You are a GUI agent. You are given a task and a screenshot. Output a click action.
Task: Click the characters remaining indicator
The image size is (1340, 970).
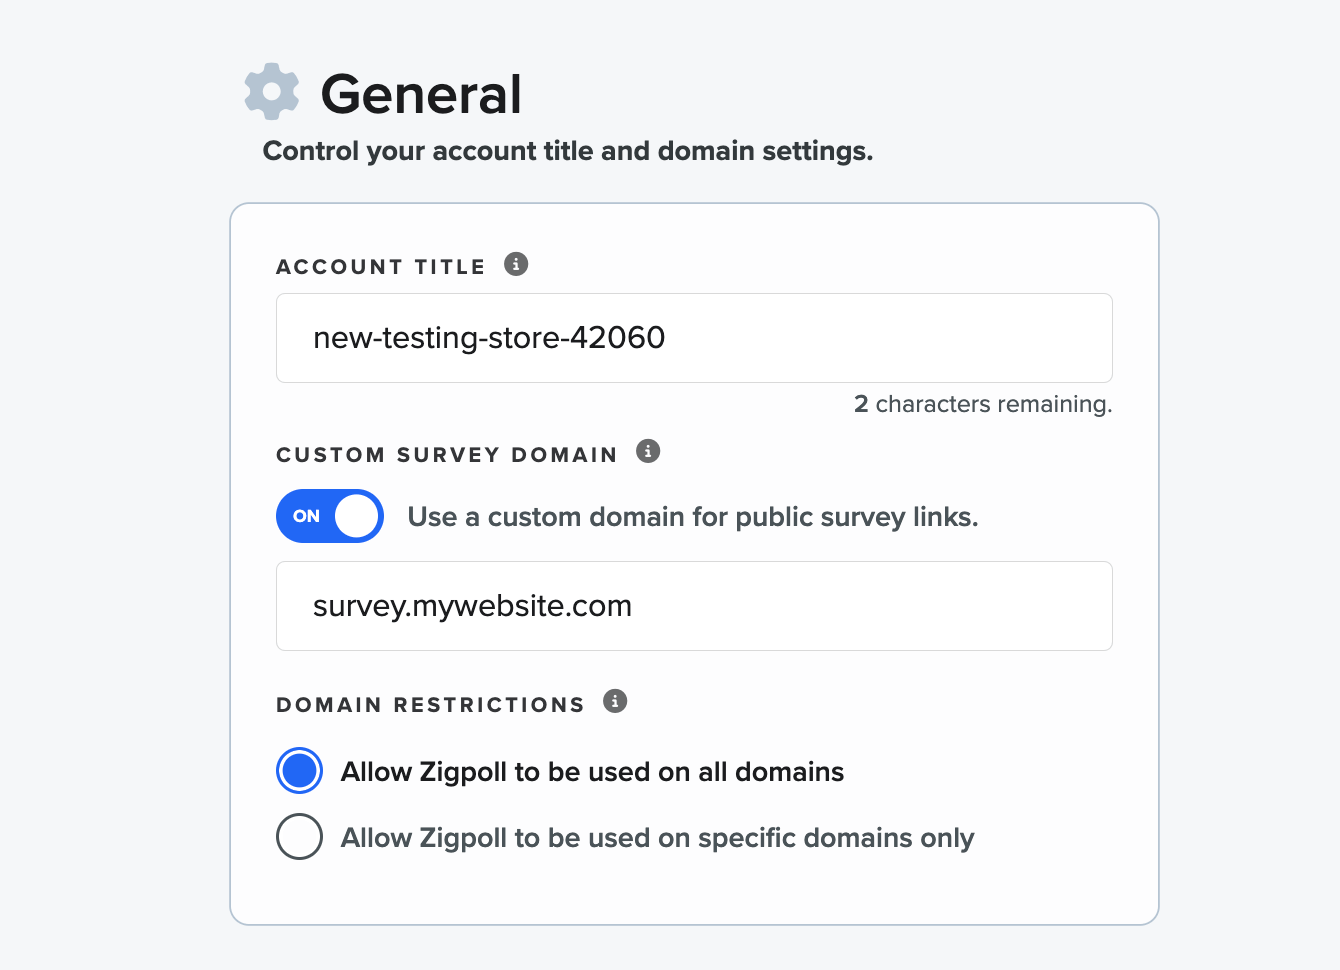click(982, 404)
